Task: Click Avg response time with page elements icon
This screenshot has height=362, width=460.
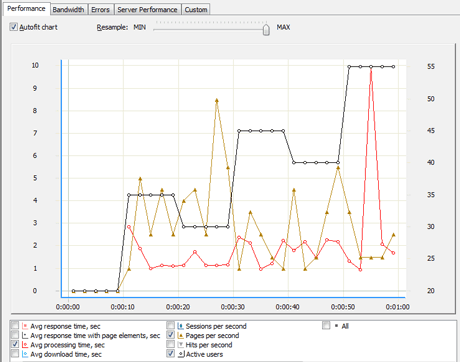Action: 25,335
